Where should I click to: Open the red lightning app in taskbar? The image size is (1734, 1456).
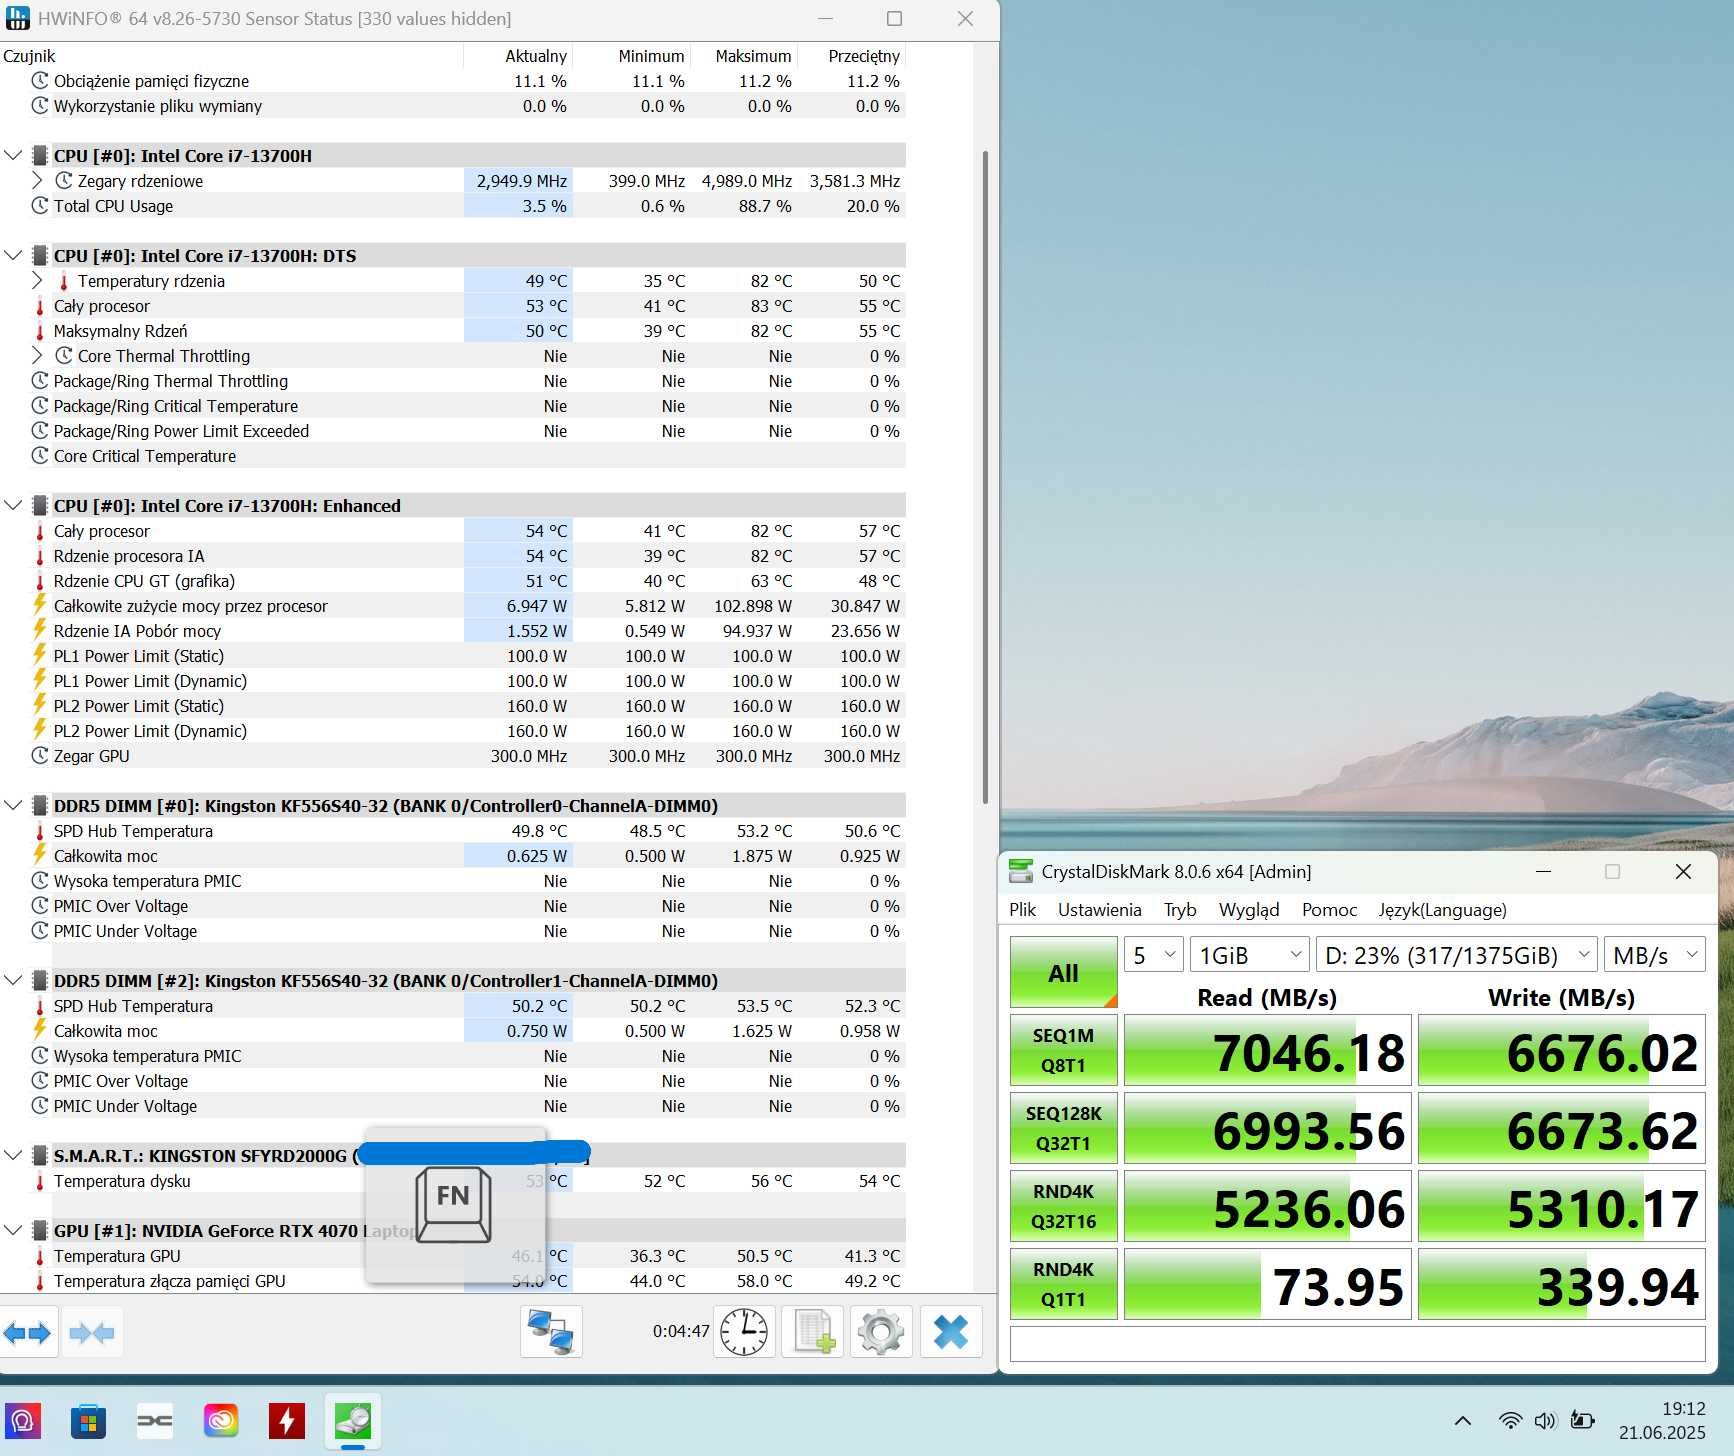[x=287, y=1420]
